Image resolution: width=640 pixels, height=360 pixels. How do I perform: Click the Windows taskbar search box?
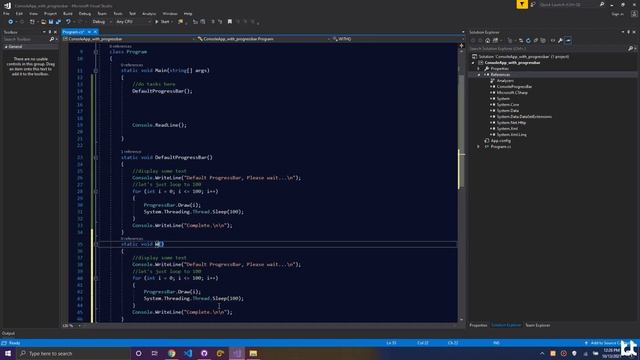[x=74, y=353]
